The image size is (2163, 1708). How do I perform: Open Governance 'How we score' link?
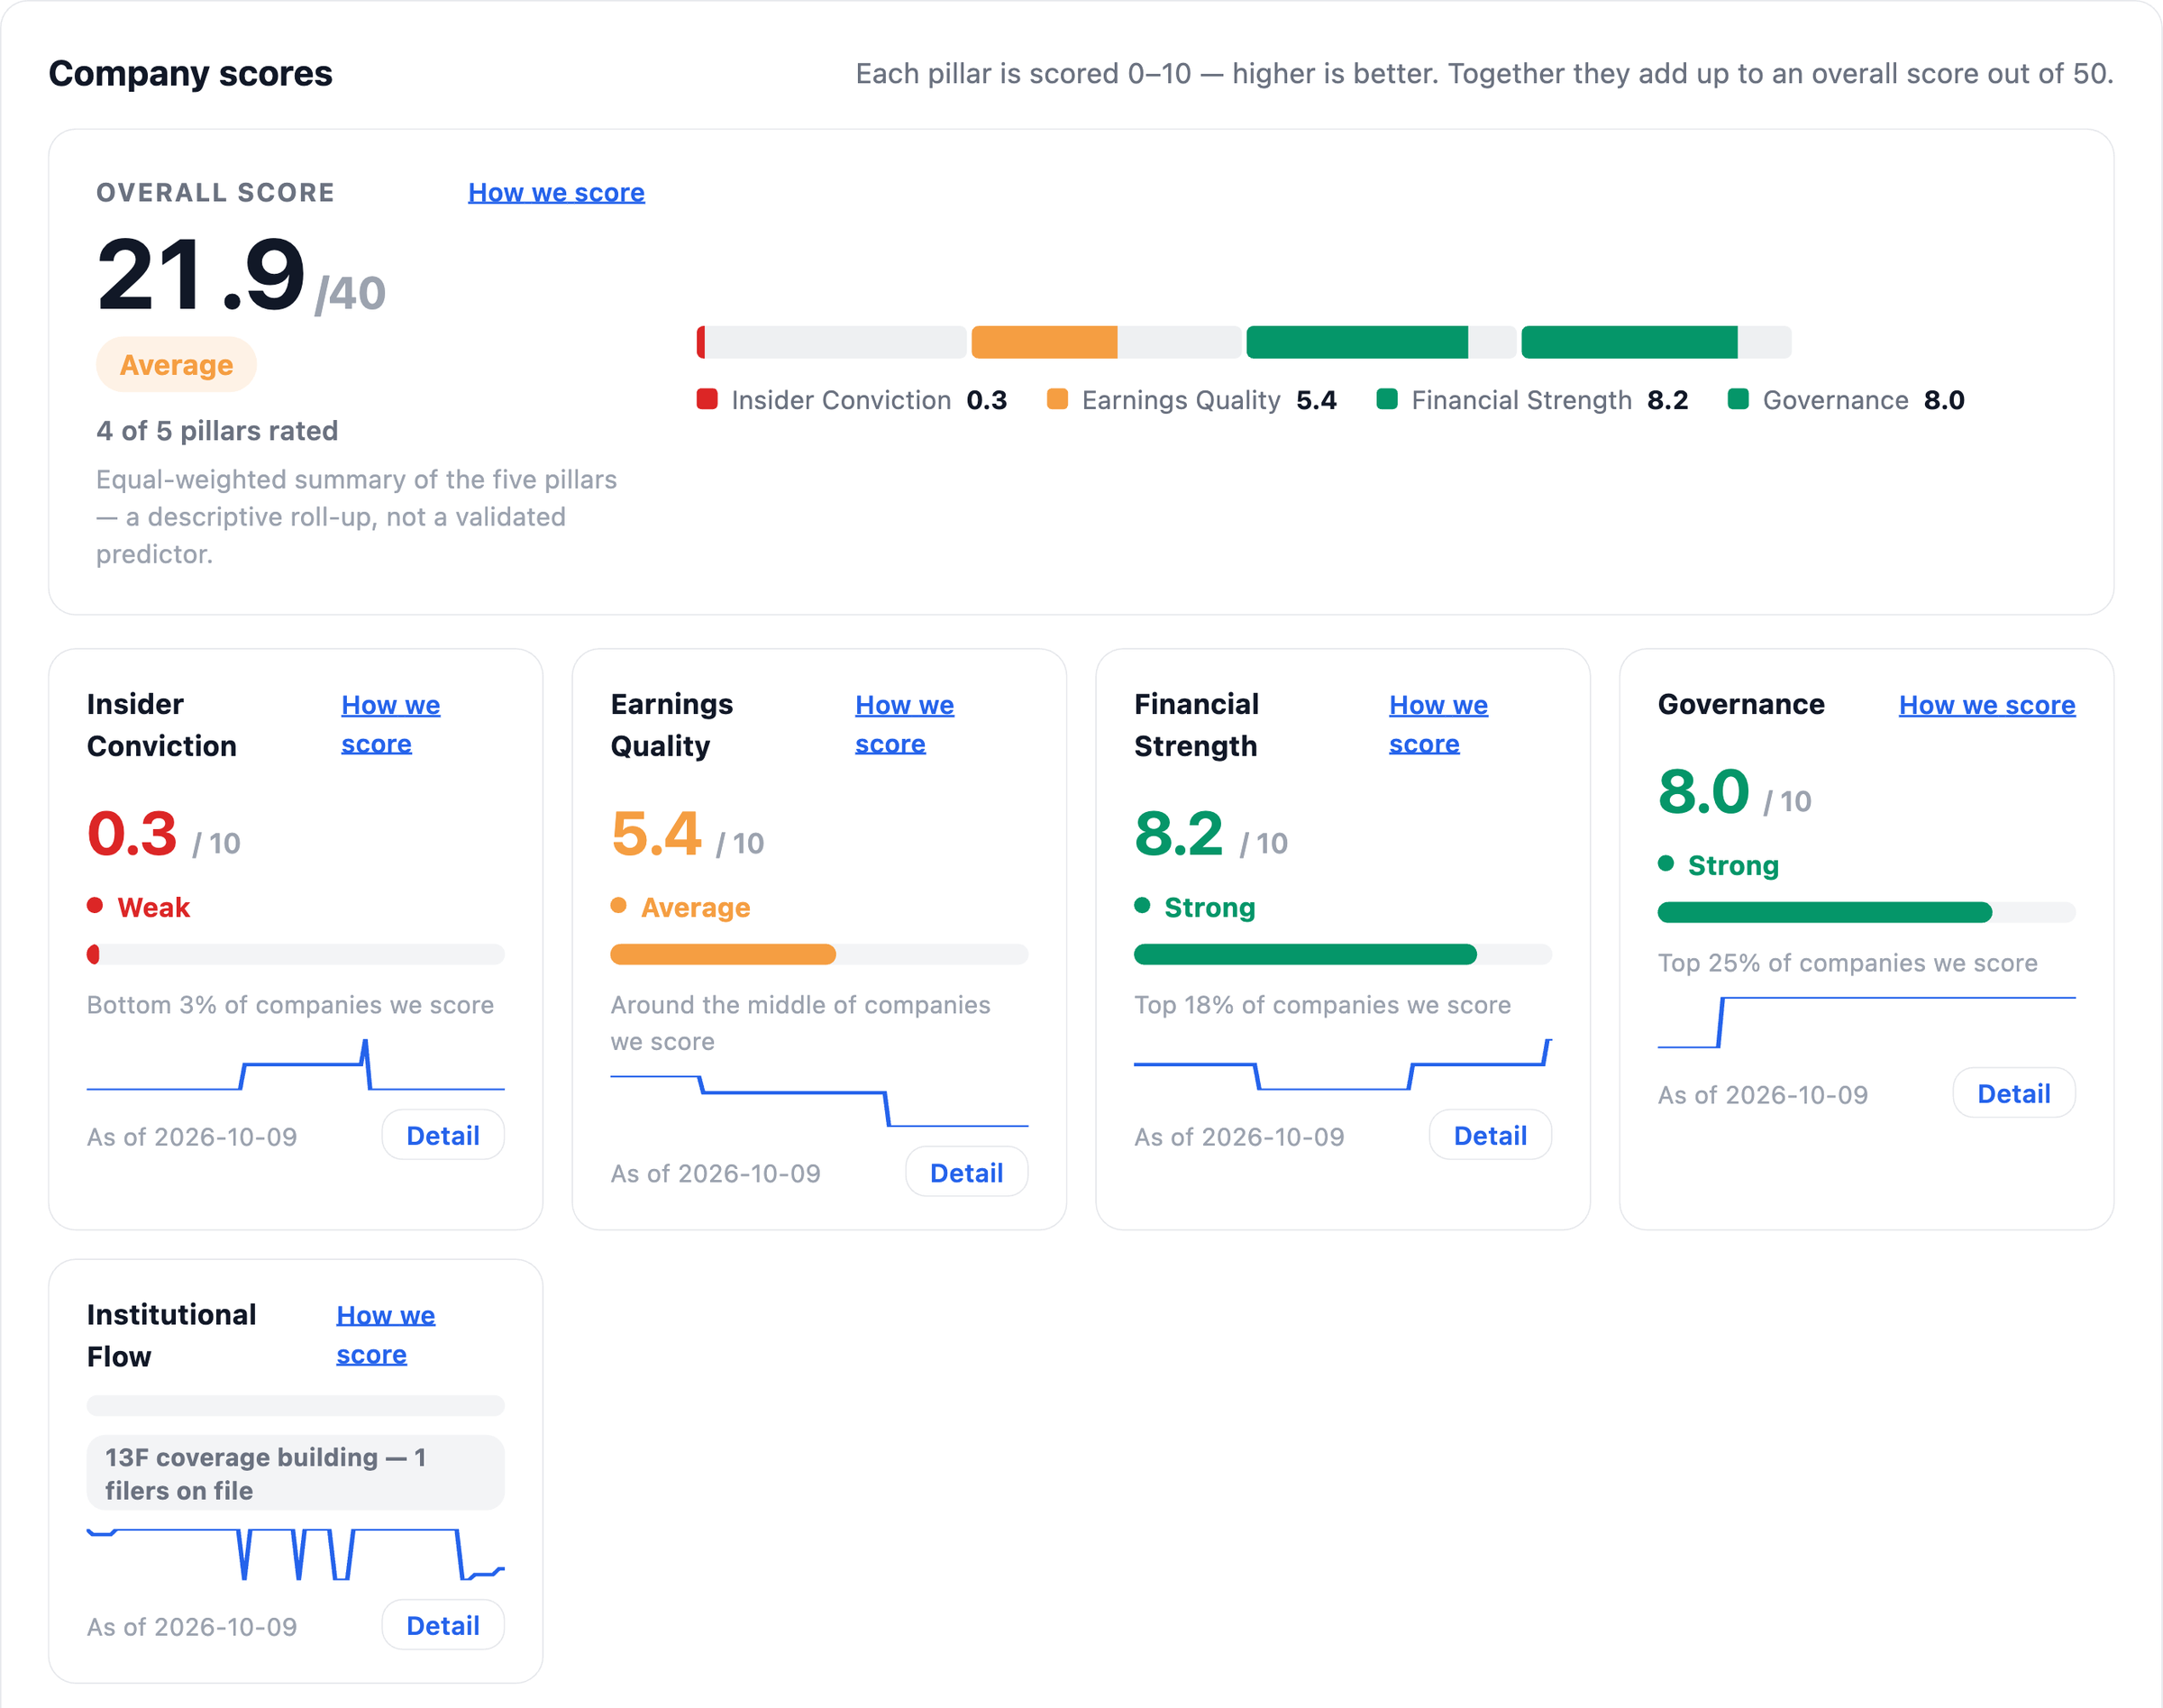(1987, 705)
